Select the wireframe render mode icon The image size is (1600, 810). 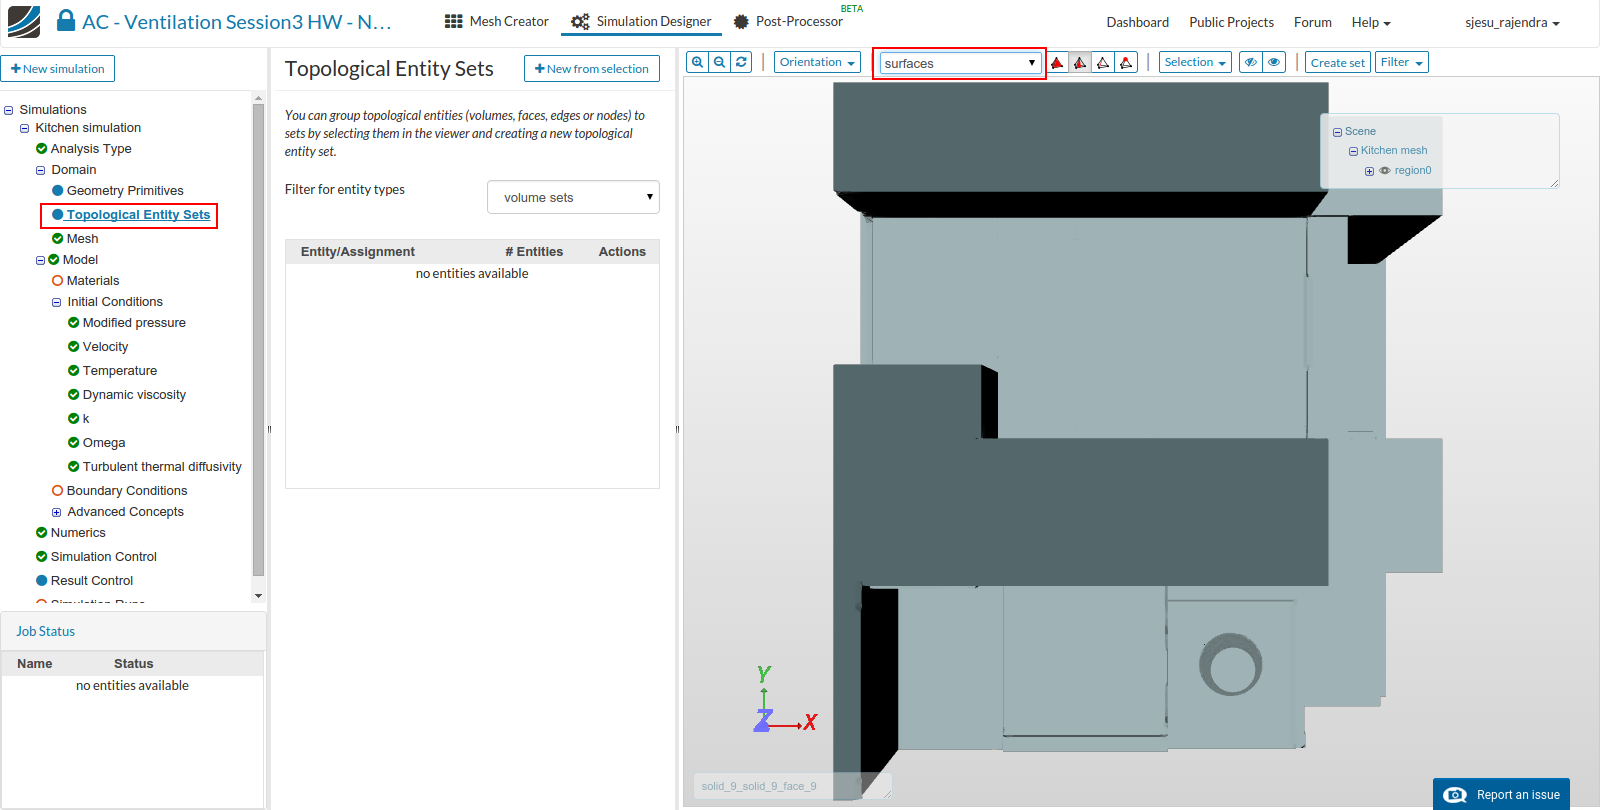click(1103, 63)
